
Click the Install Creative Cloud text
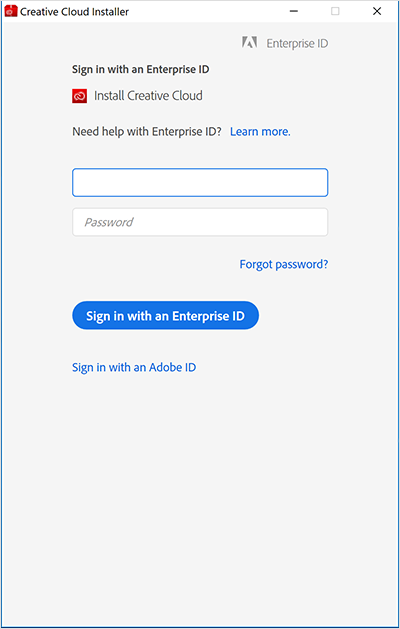(x=148, y=95)
